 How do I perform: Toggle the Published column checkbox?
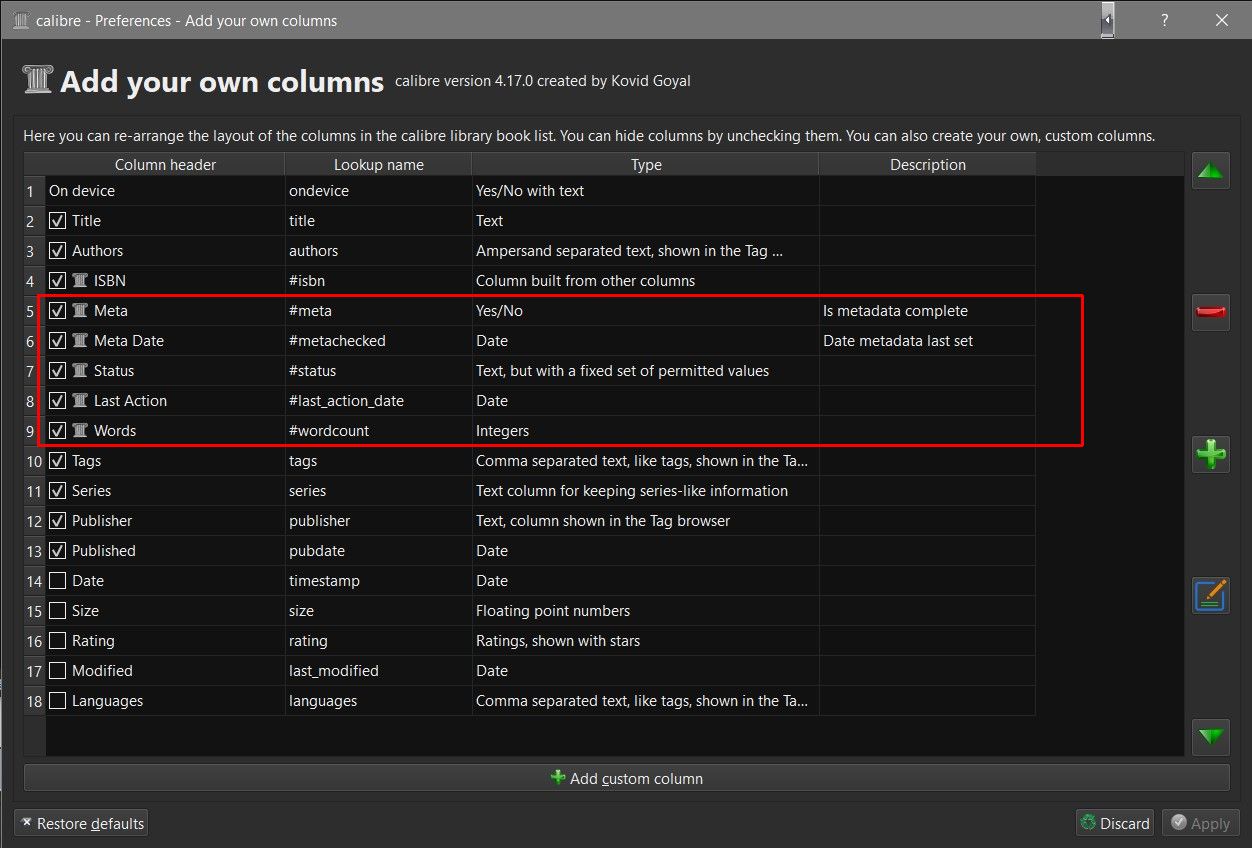coord(58,551)
